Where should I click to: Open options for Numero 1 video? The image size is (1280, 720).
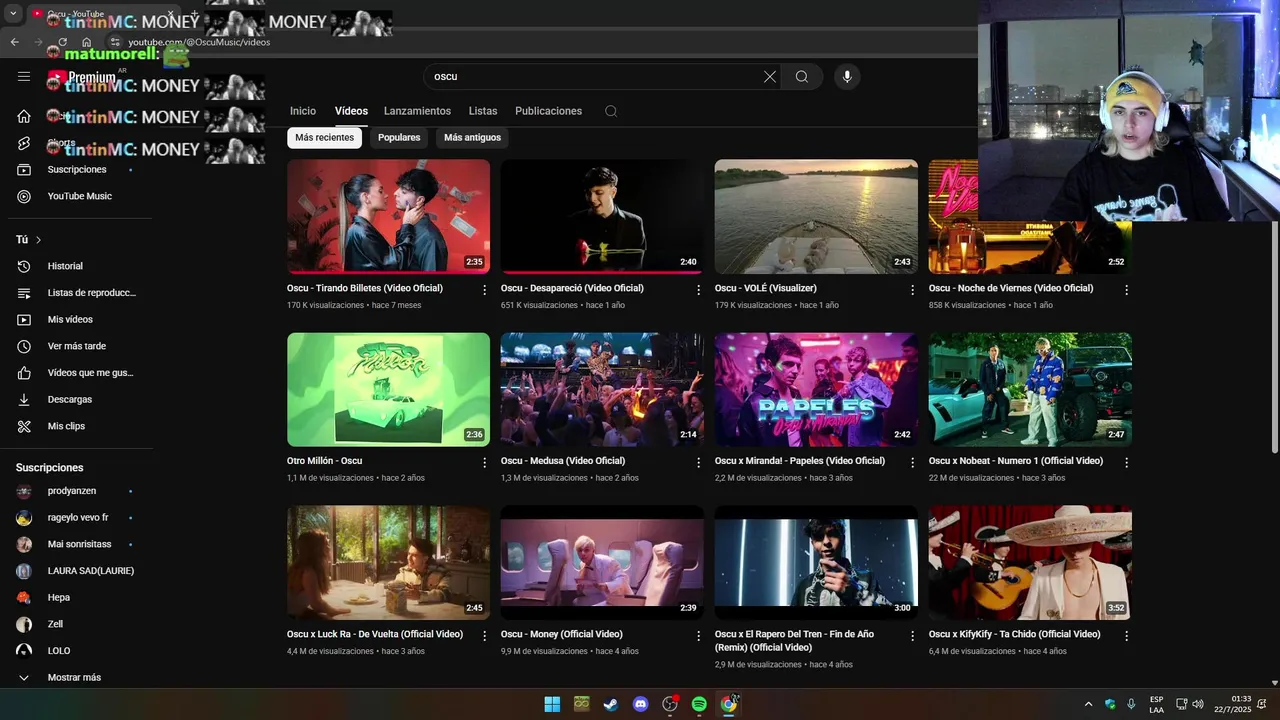point(1126,463)
